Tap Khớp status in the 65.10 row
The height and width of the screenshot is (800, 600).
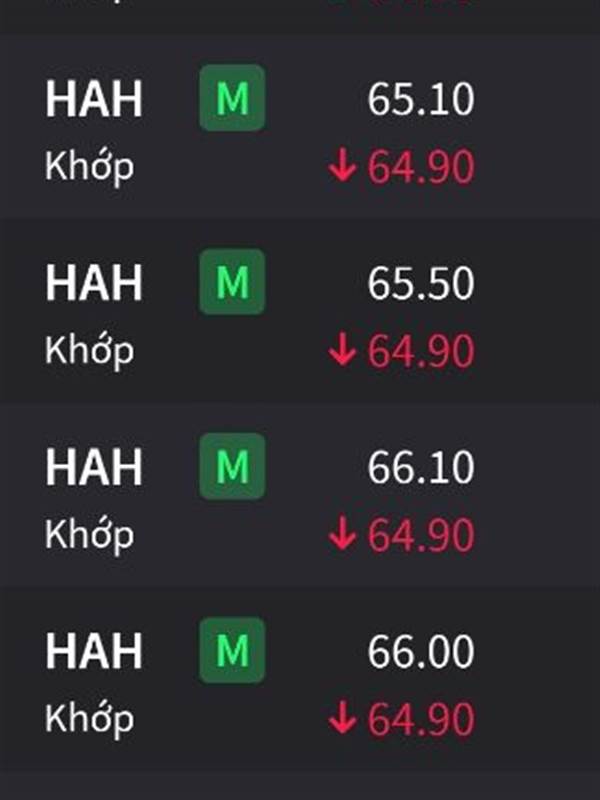(89, 167)
